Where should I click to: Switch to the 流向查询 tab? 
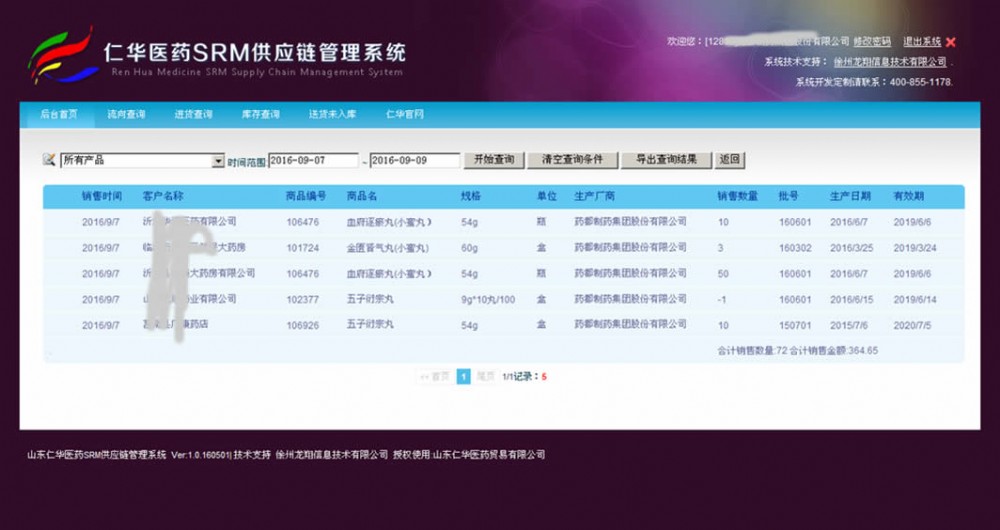tap(126, 115)
